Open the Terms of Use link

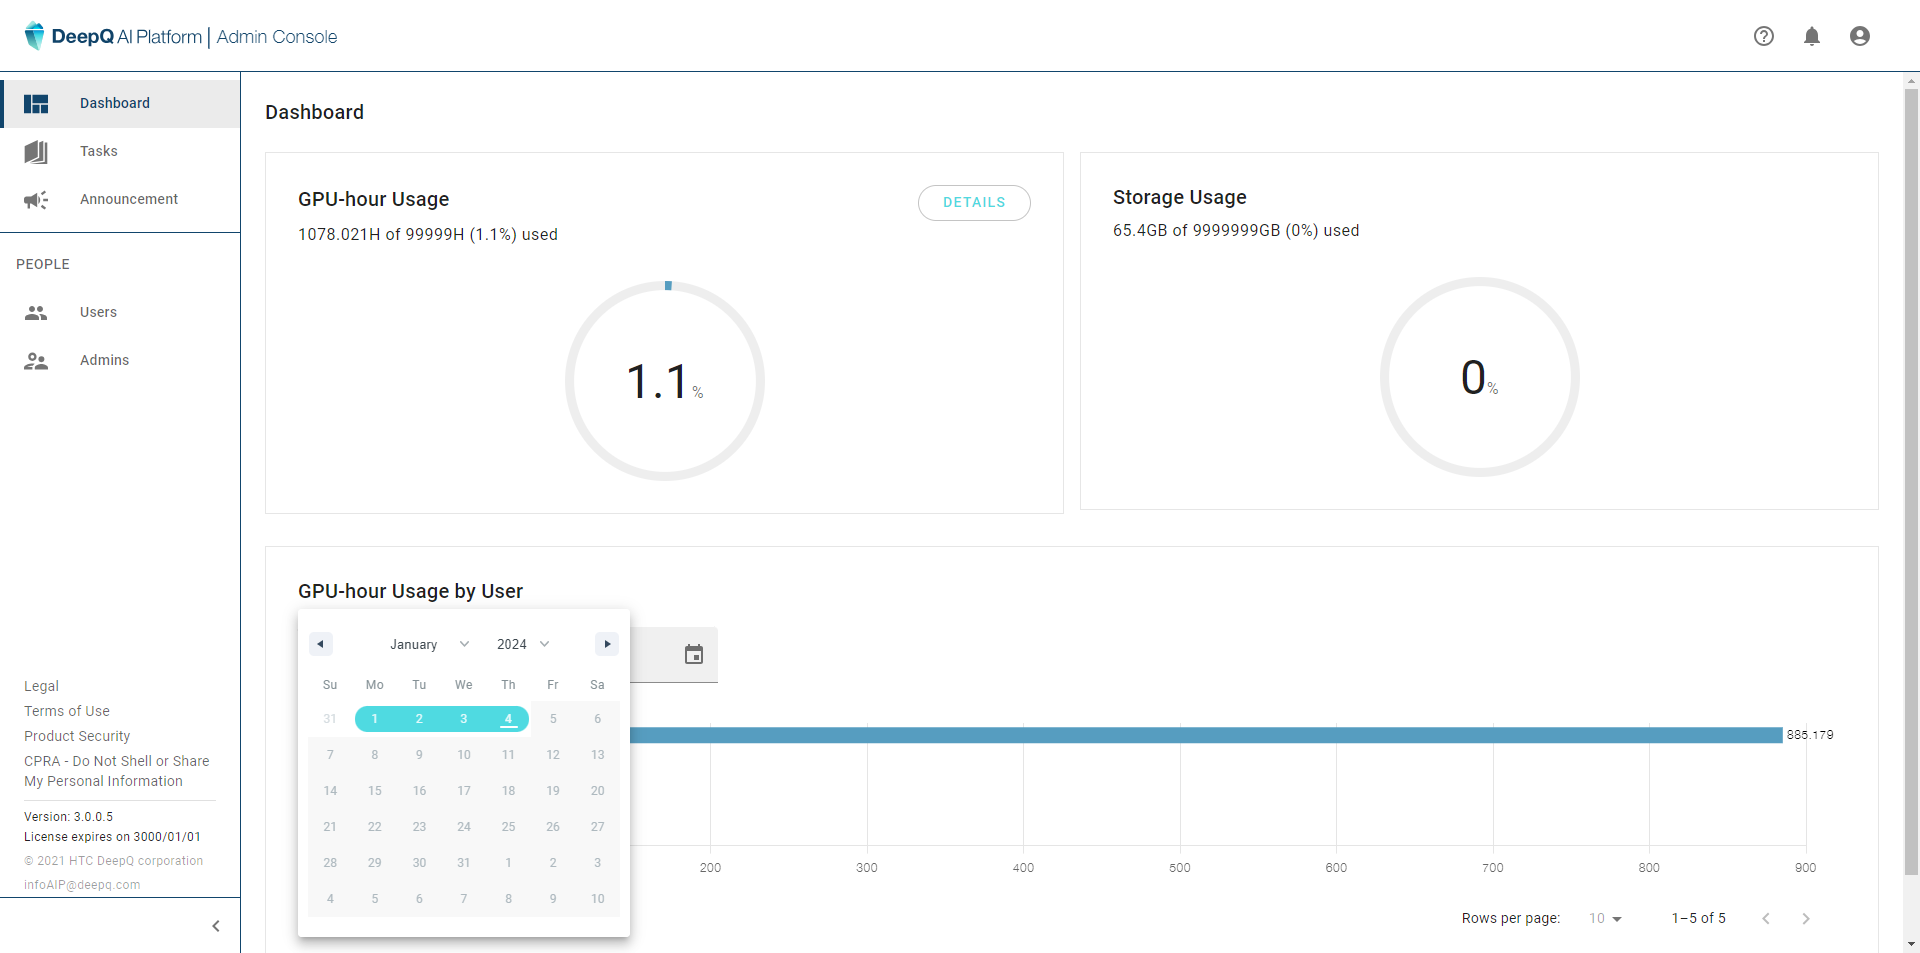67,711
